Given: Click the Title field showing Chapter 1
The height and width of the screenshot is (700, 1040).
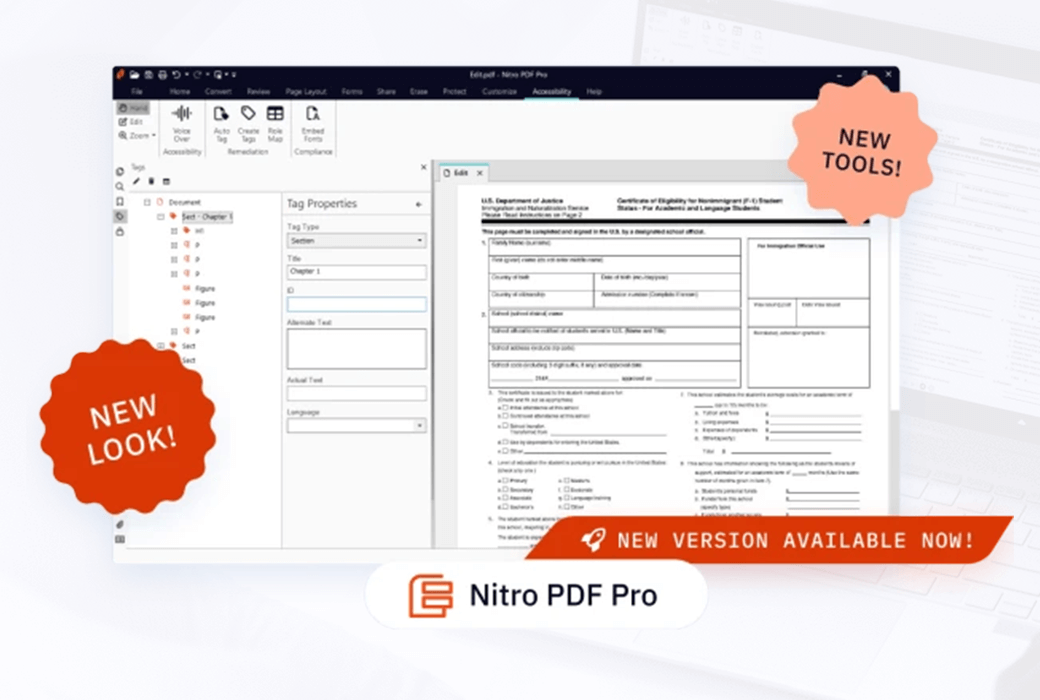Looking at the screenshot, I should [355, 272].
